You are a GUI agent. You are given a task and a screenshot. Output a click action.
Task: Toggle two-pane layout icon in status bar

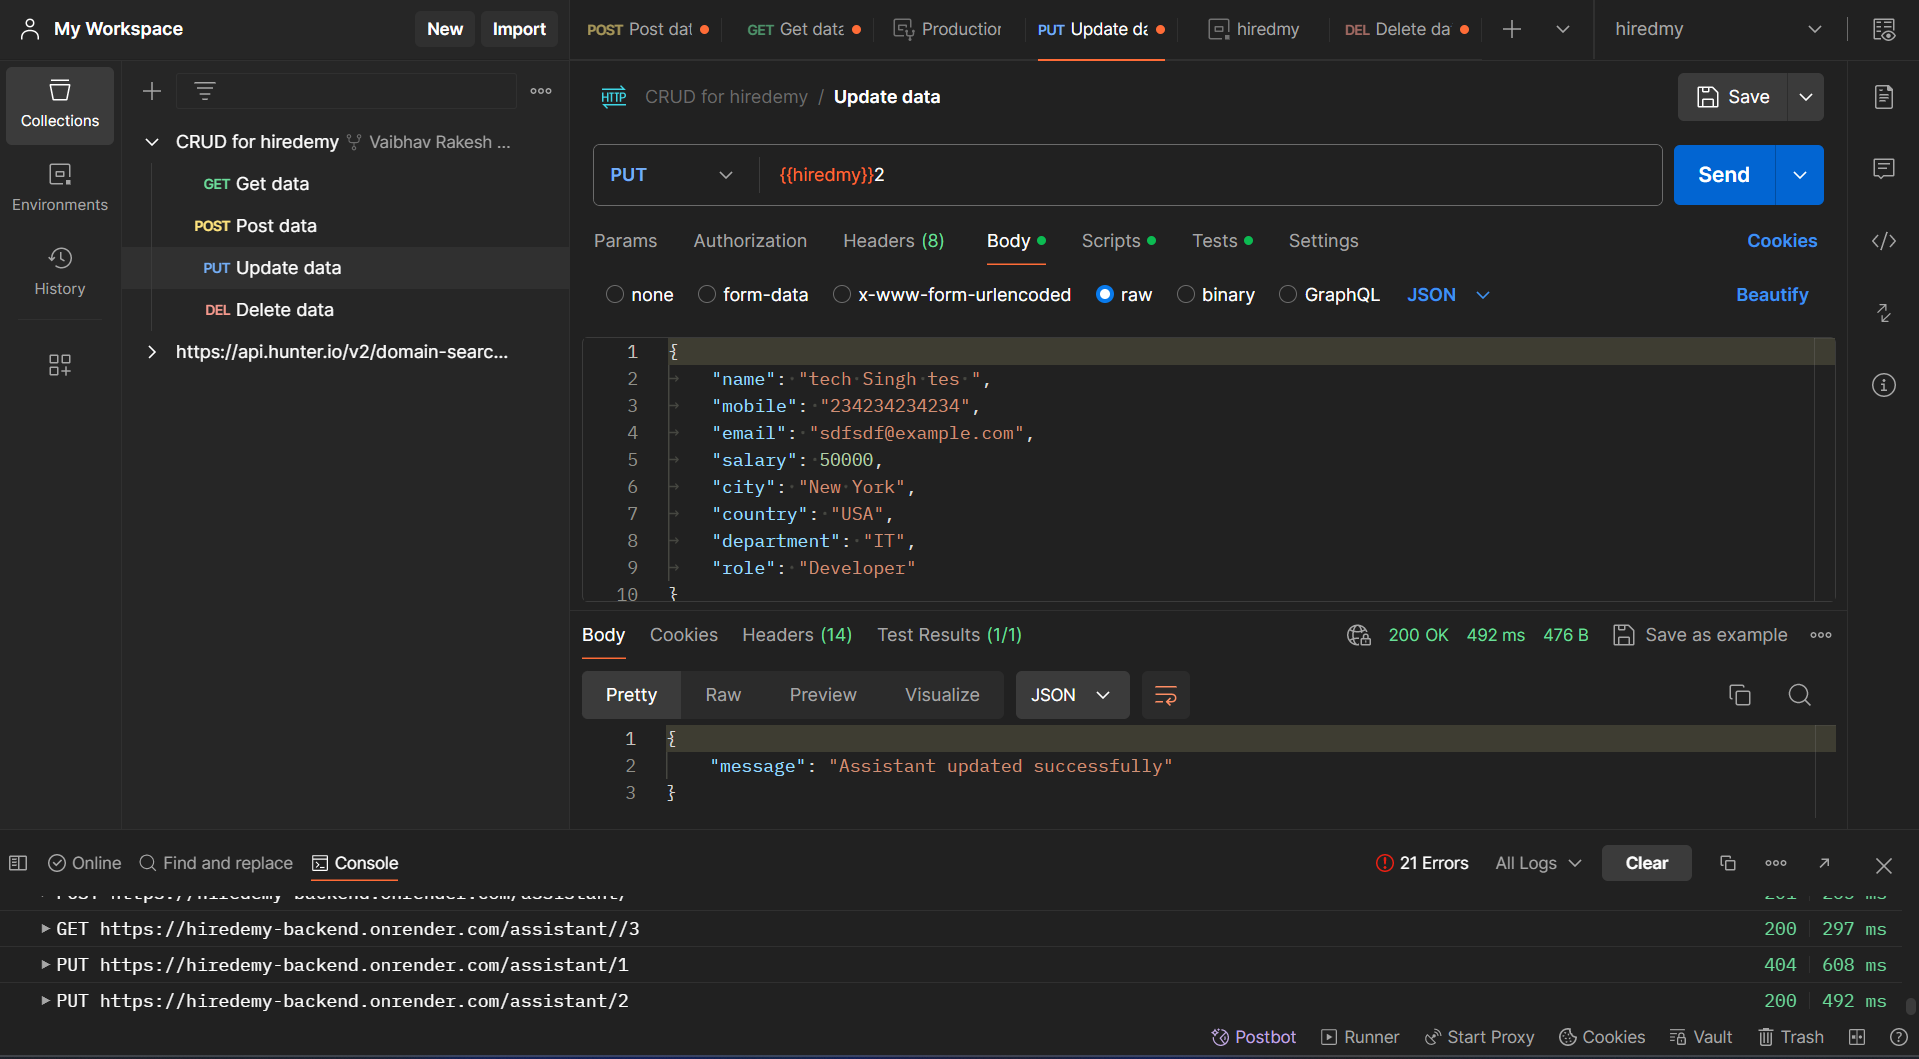pyautogui.click(x=1857, y=1037)
